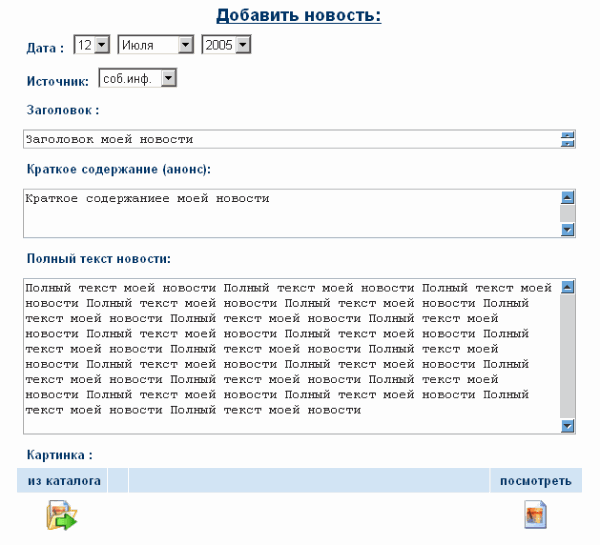This screenshot has height=545, width=600.
Task: Click scroll-down arrow in the 'Краткое содержание' textarea
Action: 567,229
